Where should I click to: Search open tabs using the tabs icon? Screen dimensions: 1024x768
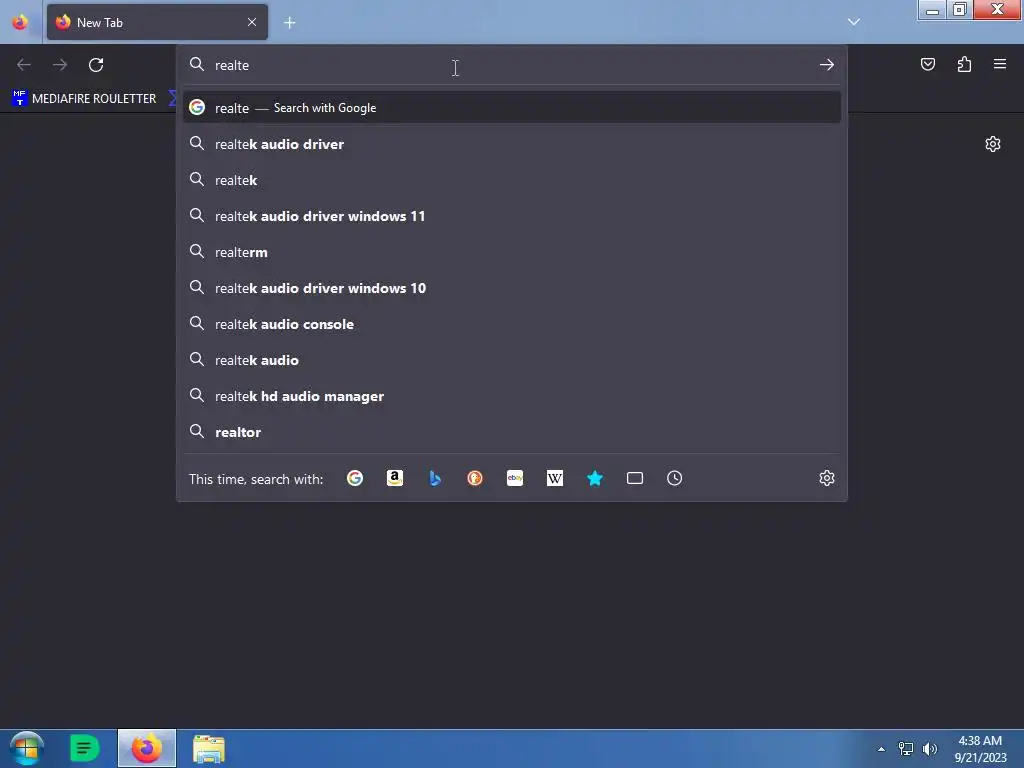coord(635,478)
